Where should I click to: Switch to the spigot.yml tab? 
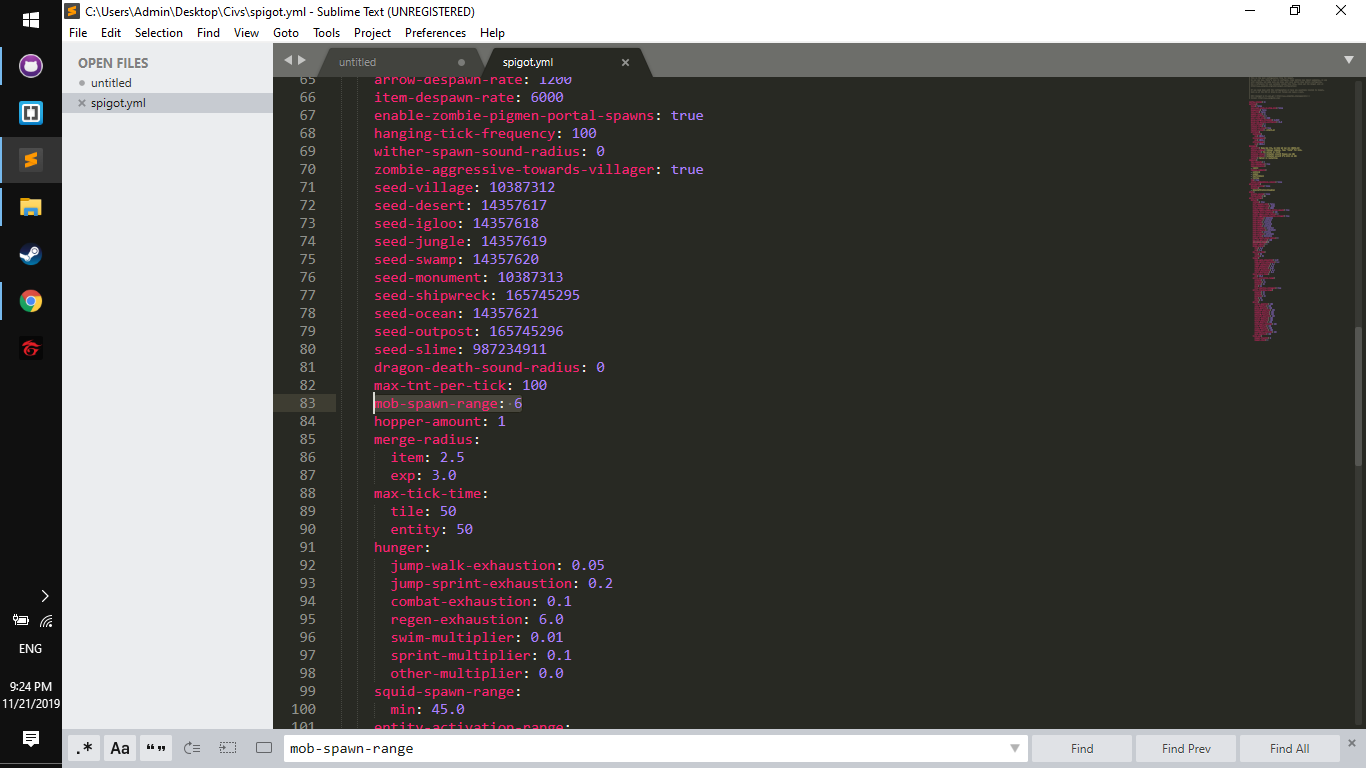[565, 62]
